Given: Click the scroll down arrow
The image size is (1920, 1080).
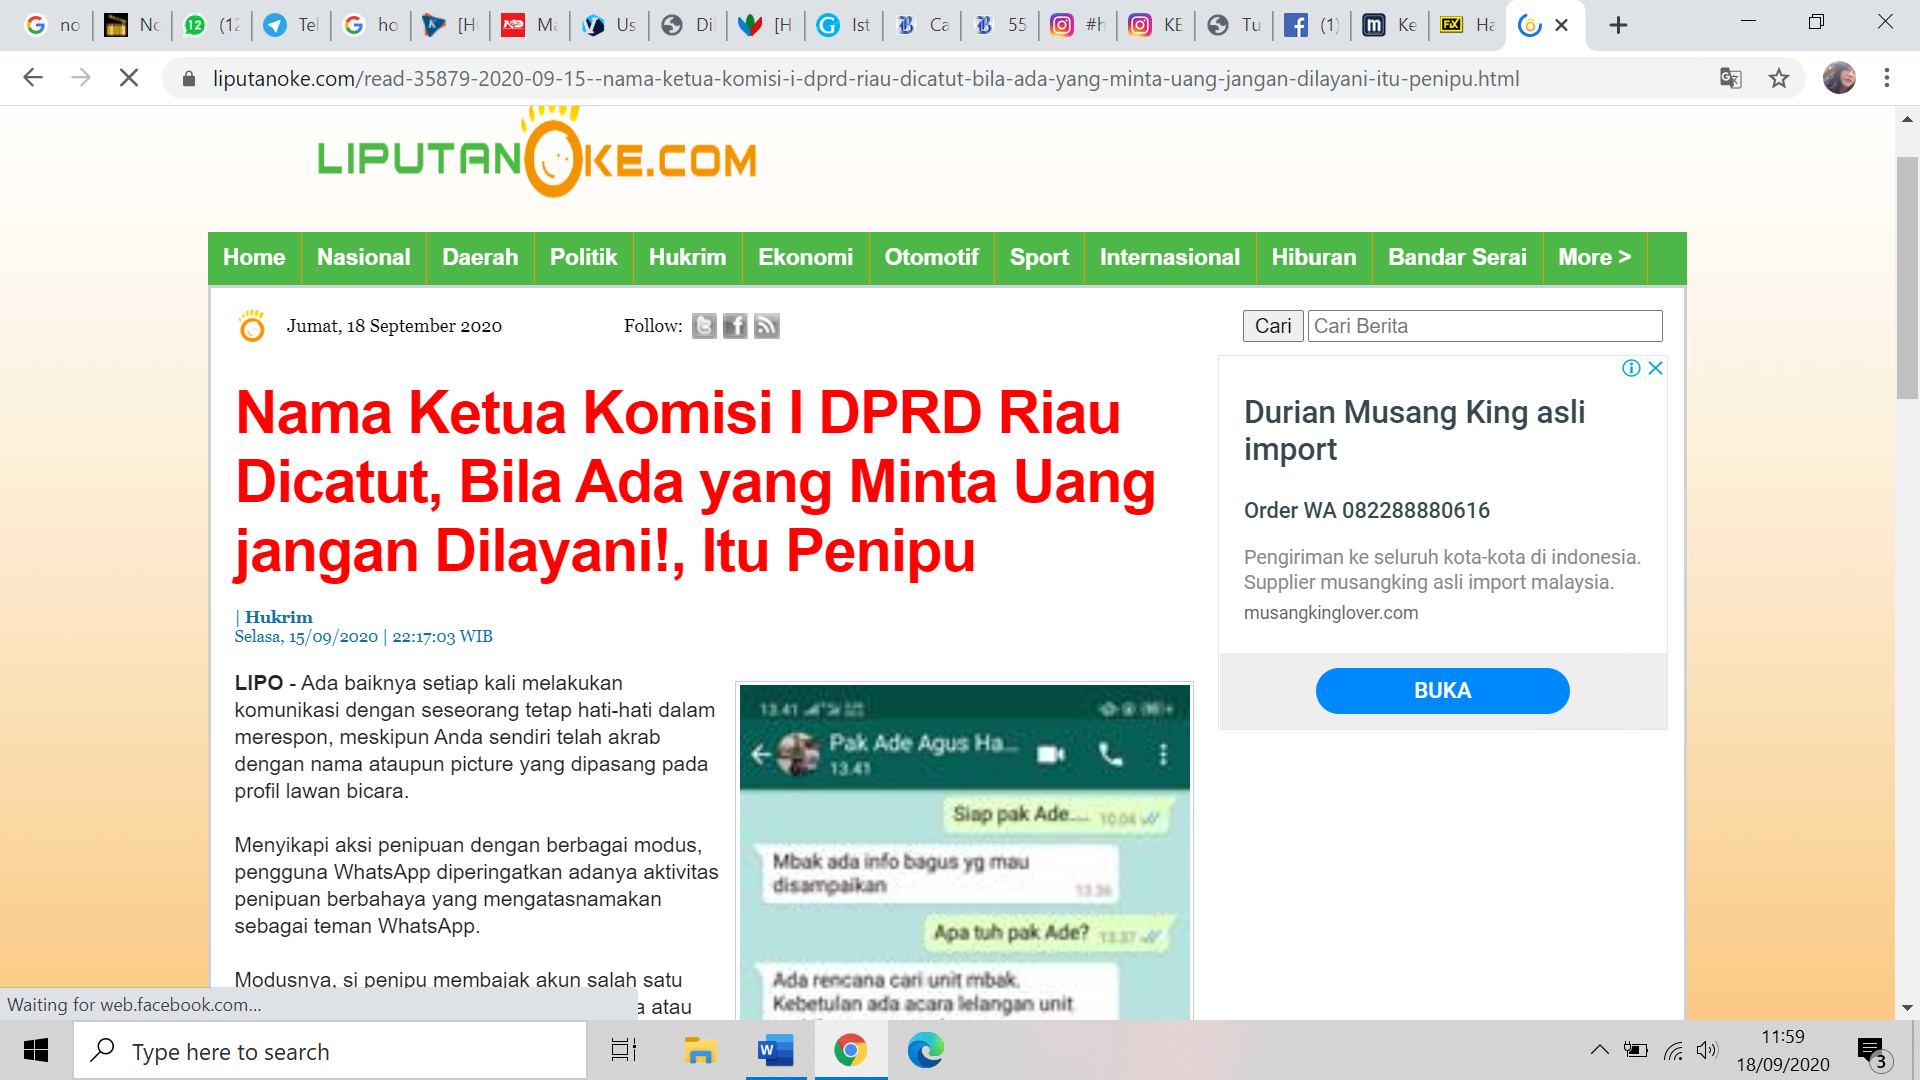Looking at the screenshot, I should (x=1907, y=1008).
